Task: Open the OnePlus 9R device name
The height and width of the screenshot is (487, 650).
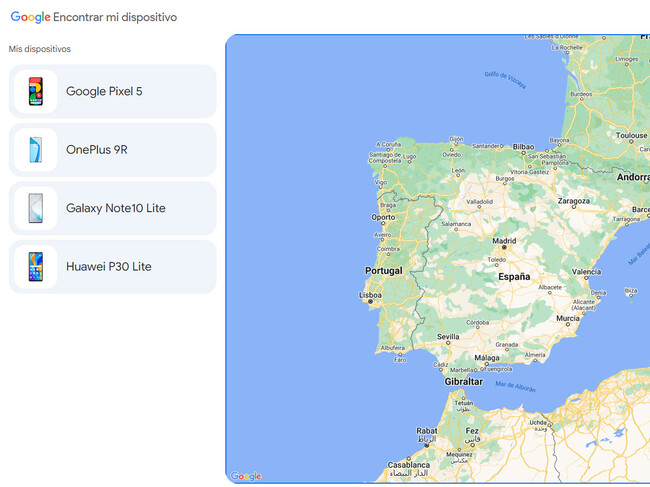Action: 97,150
